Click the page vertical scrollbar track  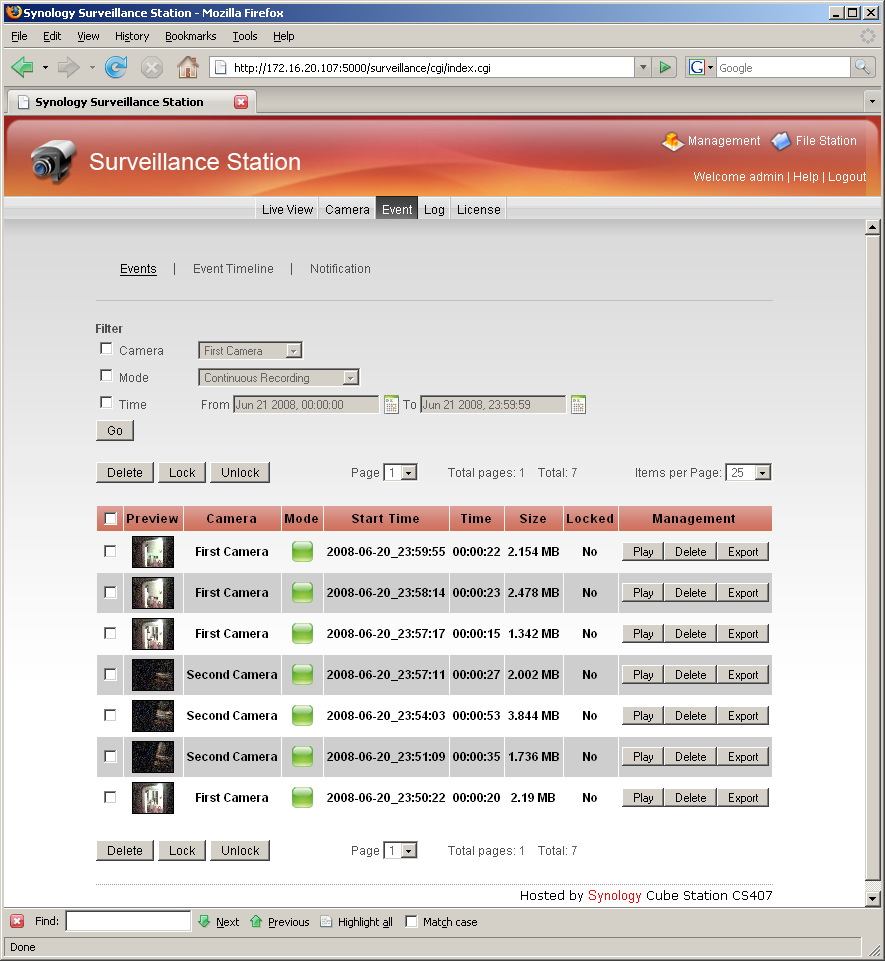[873, 563]
